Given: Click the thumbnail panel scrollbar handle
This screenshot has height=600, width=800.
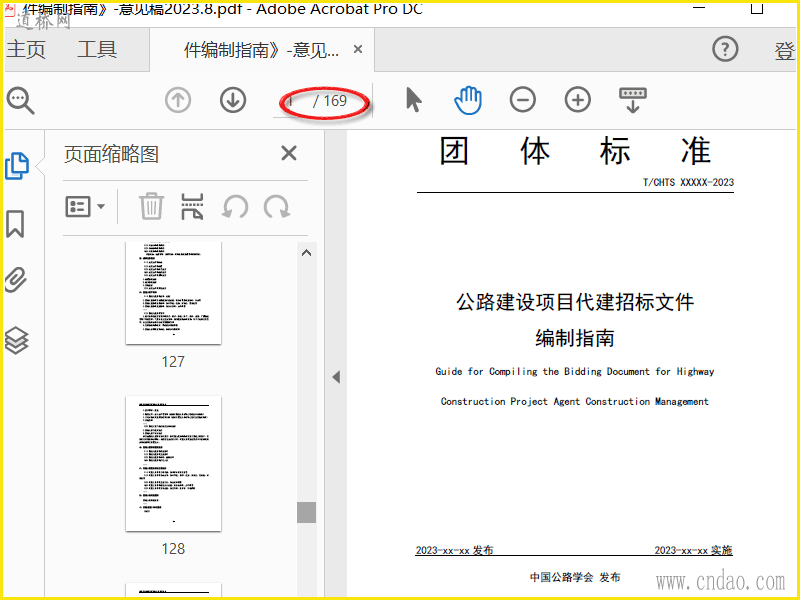Looking at the screenshot, I should (x=307, y=512).
